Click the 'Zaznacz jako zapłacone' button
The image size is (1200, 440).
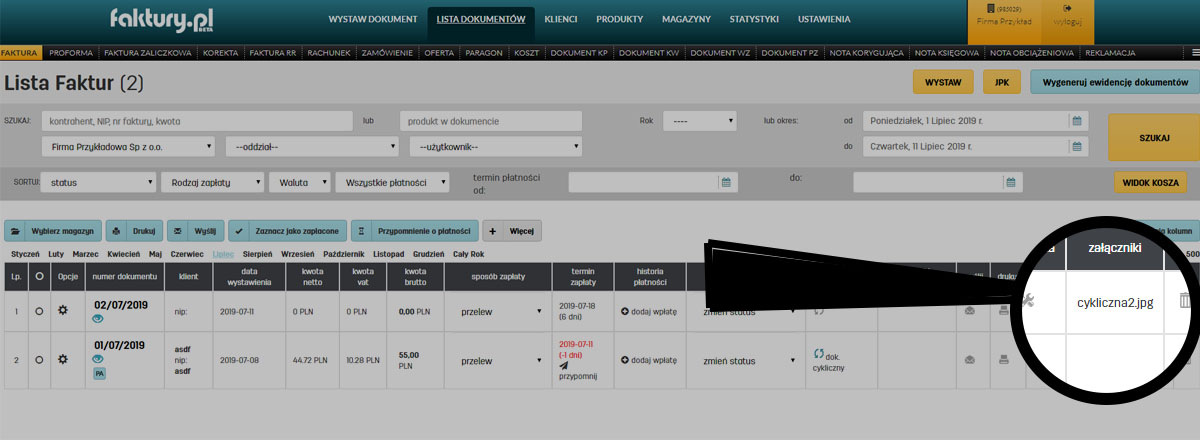click(287, 231)
